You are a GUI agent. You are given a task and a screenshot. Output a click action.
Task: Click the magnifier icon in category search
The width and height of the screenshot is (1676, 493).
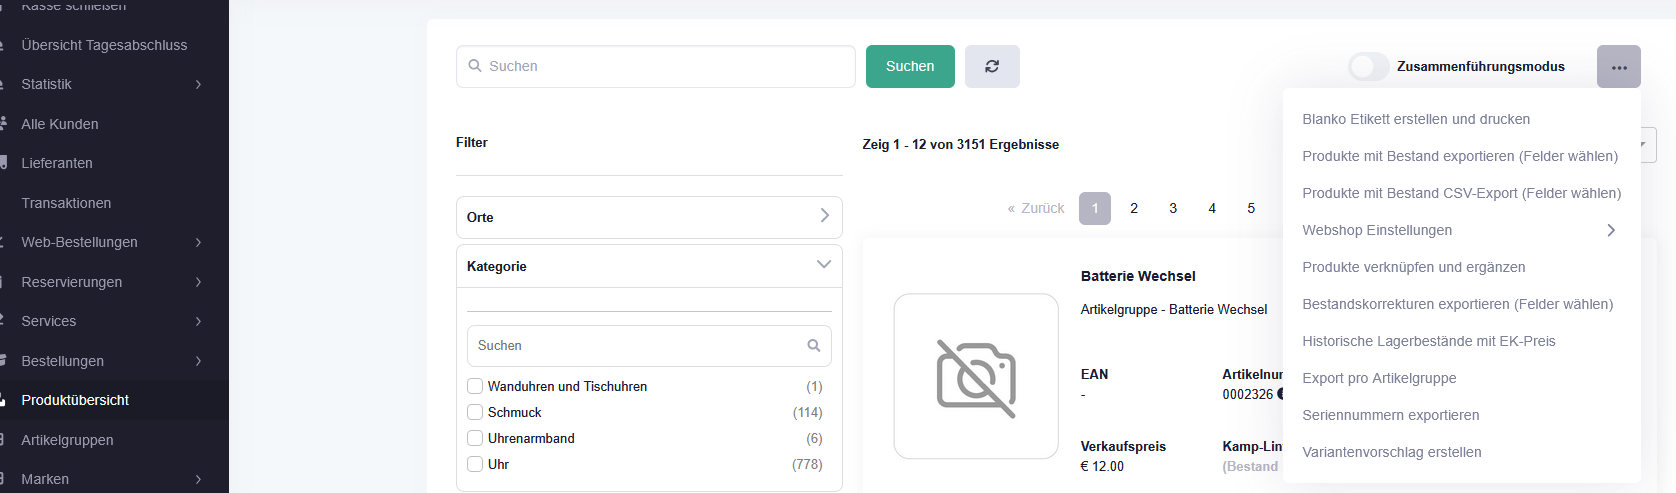(x=813, y=346)
